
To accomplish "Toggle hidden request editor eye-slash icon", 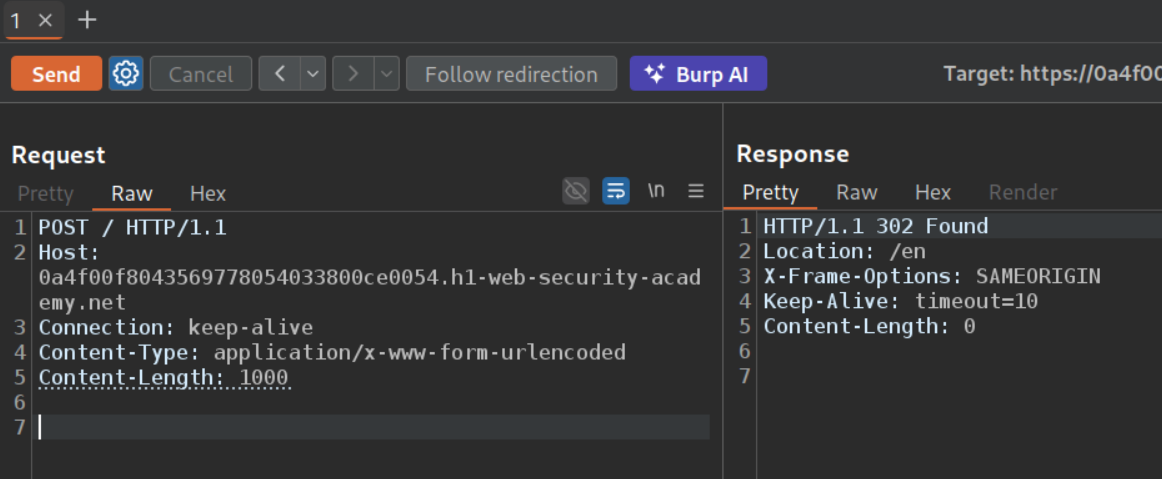I will [576, 191].
